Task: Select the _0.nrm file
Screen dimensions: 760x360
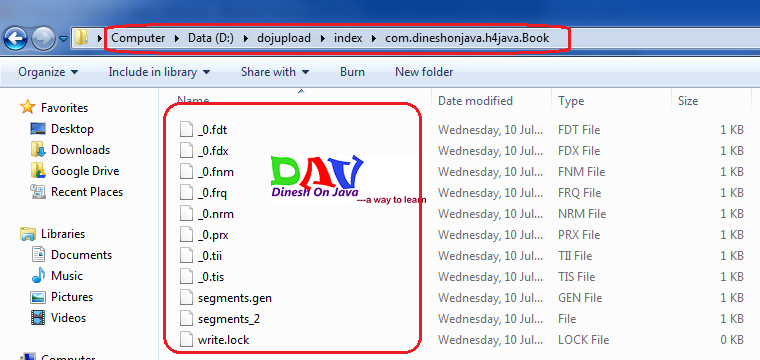Action: tap(216, 214)
